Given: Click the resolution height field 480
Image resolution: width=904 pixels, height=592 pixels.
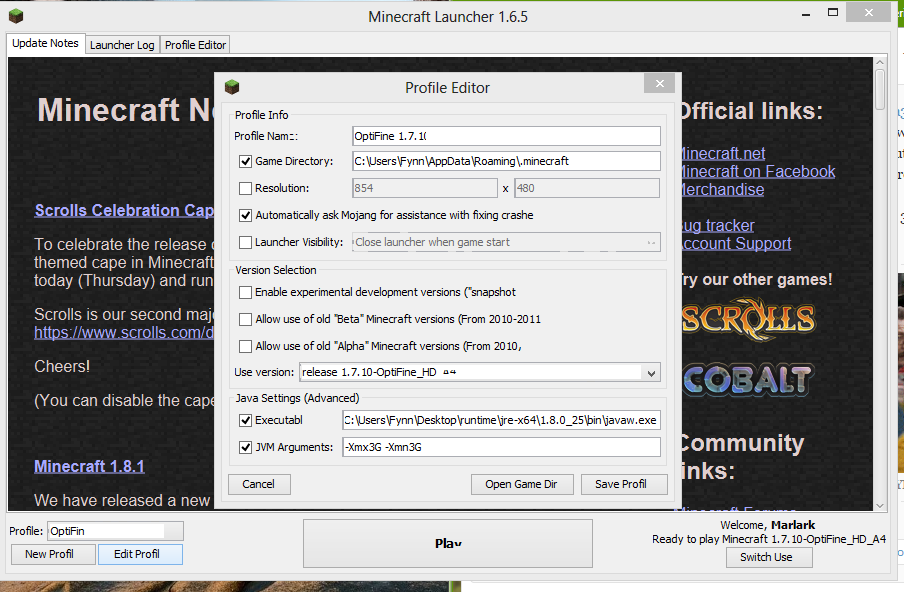Looking at the screenshot, I should coord(587,188).
